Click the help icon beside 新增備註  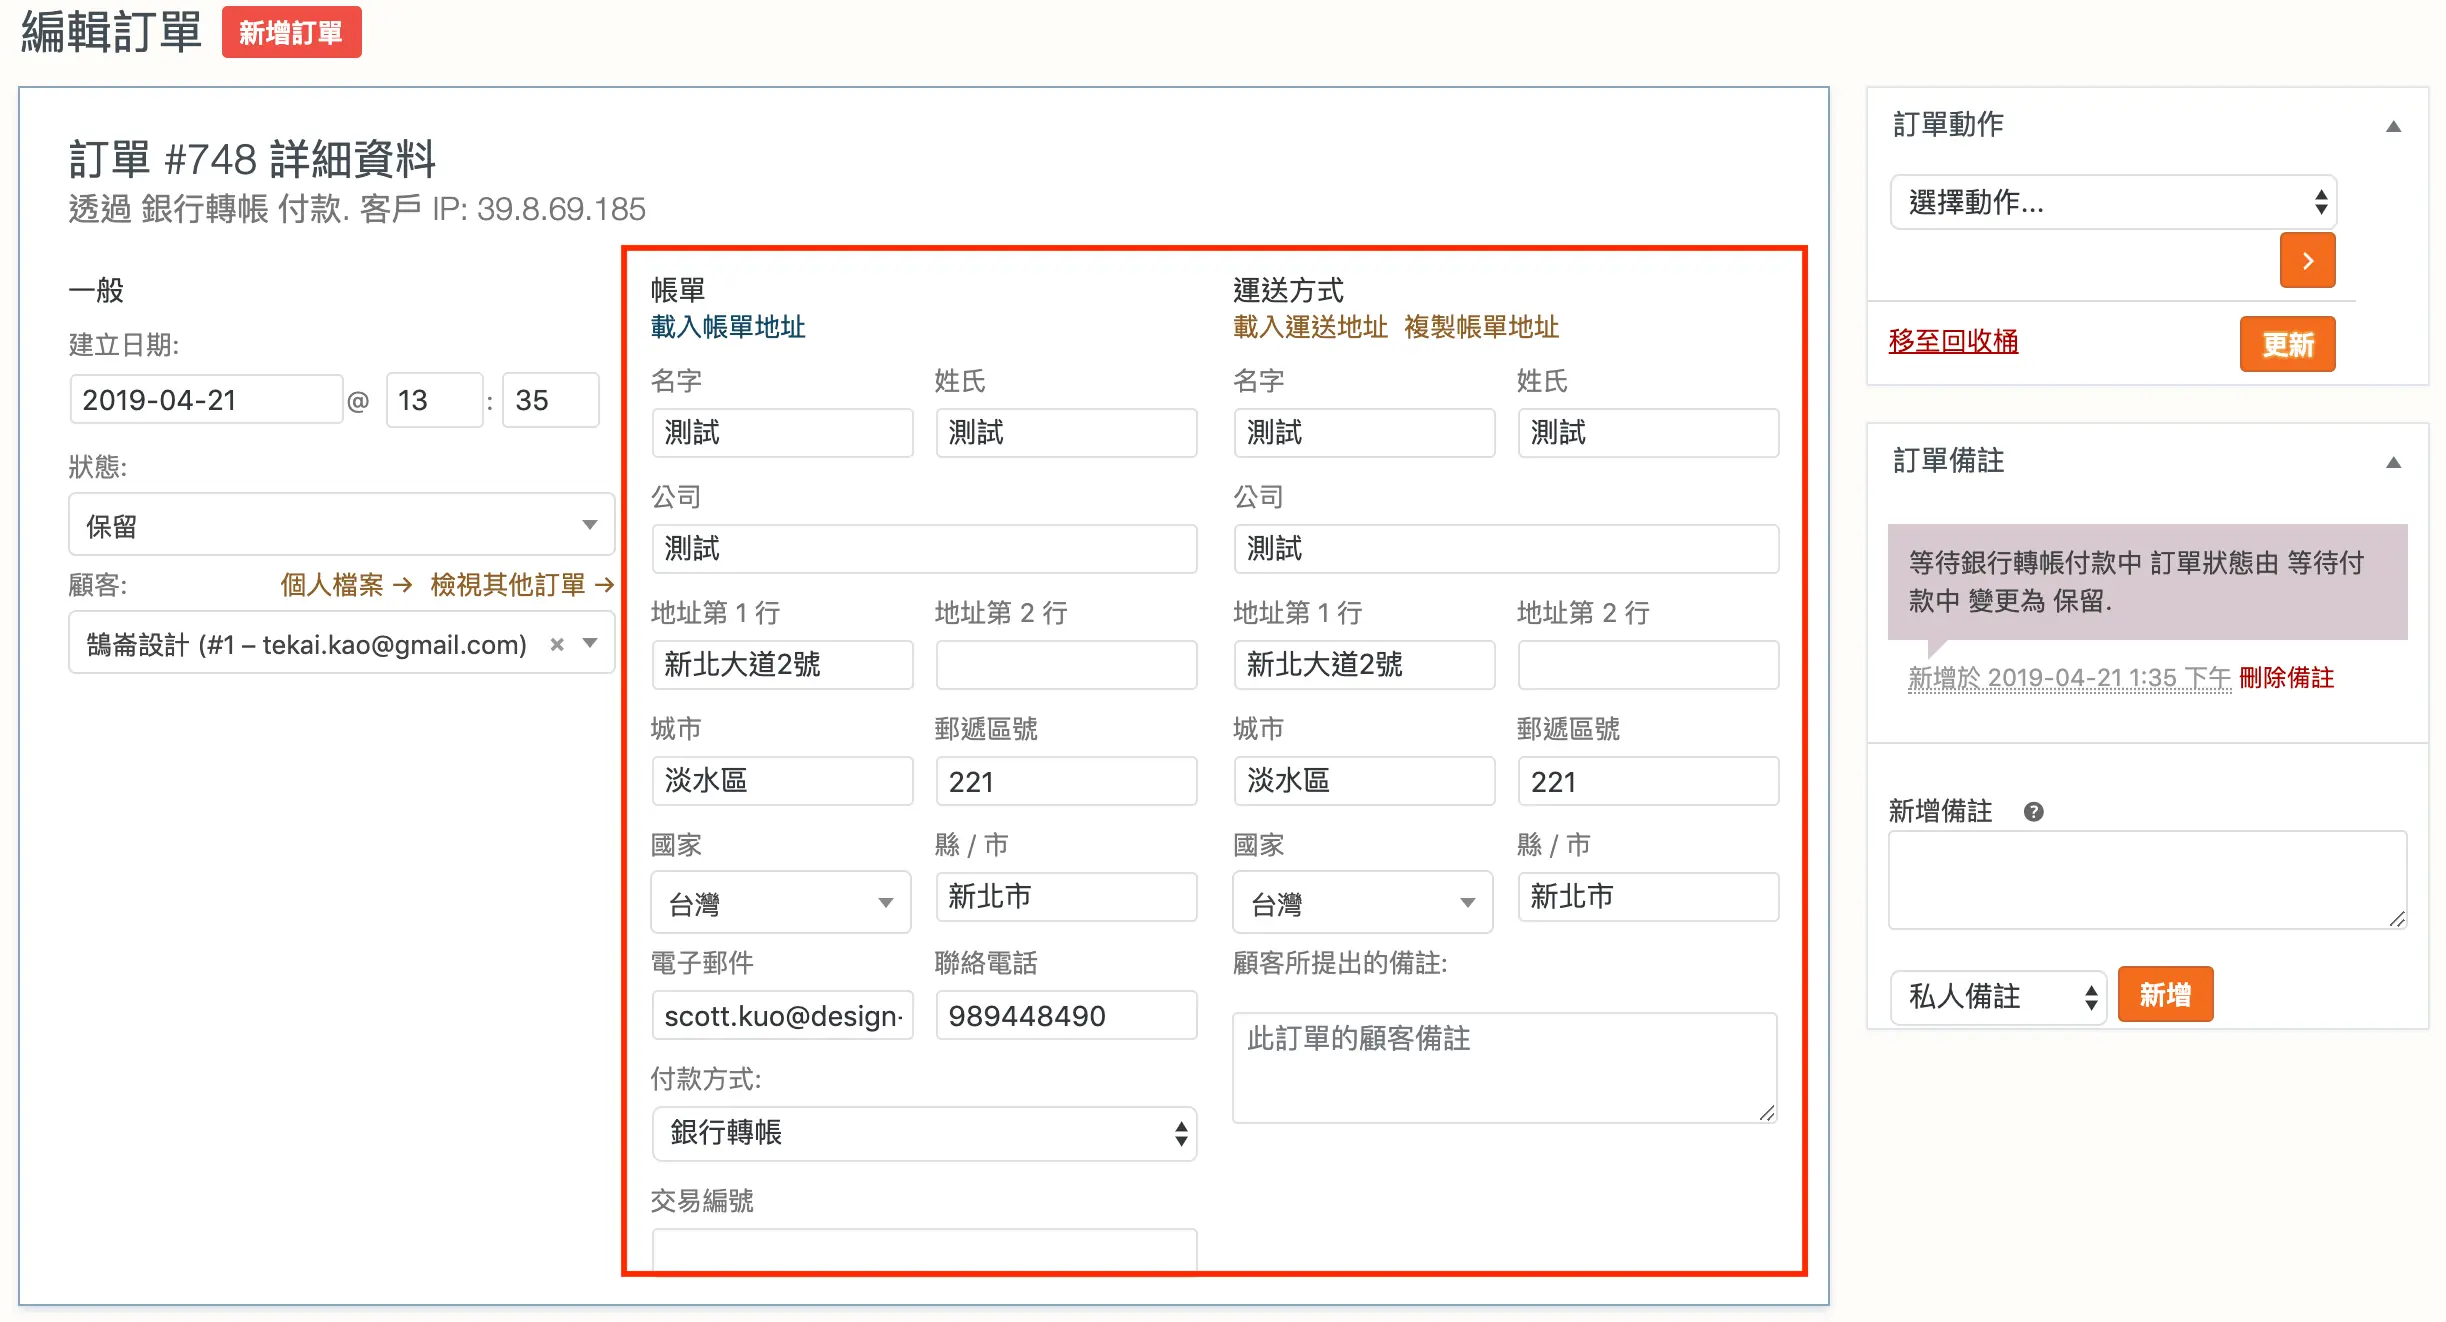point(2033,812)
